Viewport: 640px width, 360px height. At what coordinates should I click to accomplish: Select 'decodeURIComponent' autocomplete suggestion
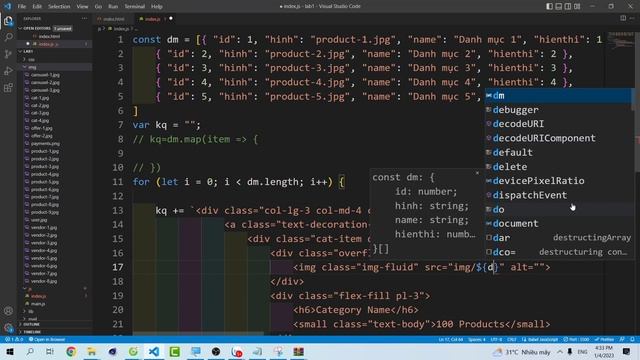point(558,138)
